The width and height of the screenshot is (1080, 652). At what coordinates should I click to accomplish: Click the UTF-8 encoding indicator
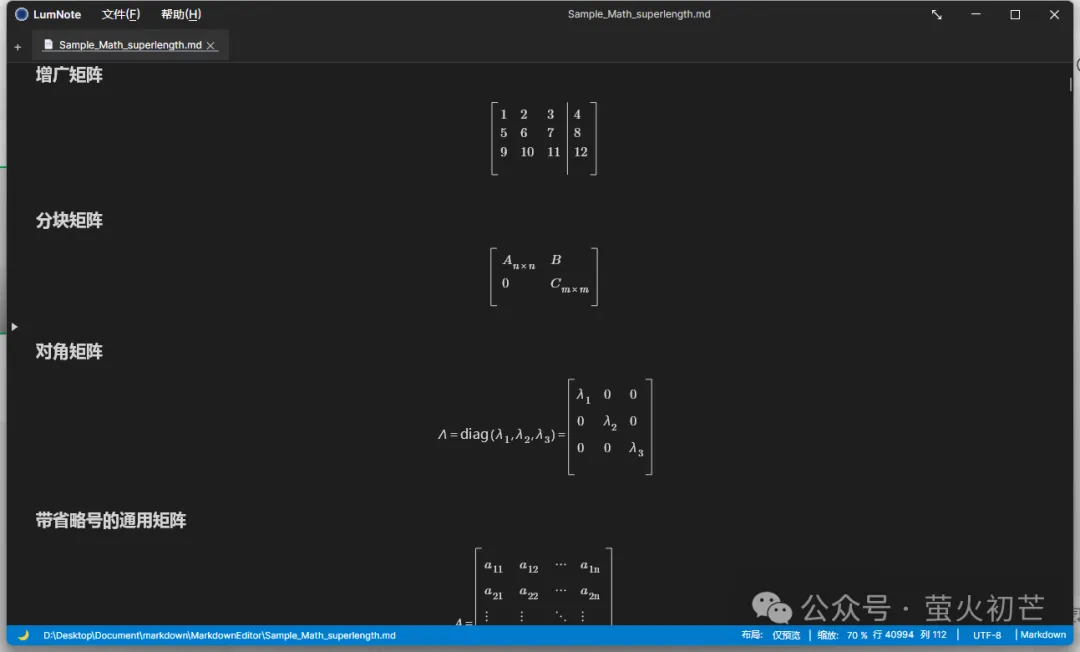(x=987, y=635)
